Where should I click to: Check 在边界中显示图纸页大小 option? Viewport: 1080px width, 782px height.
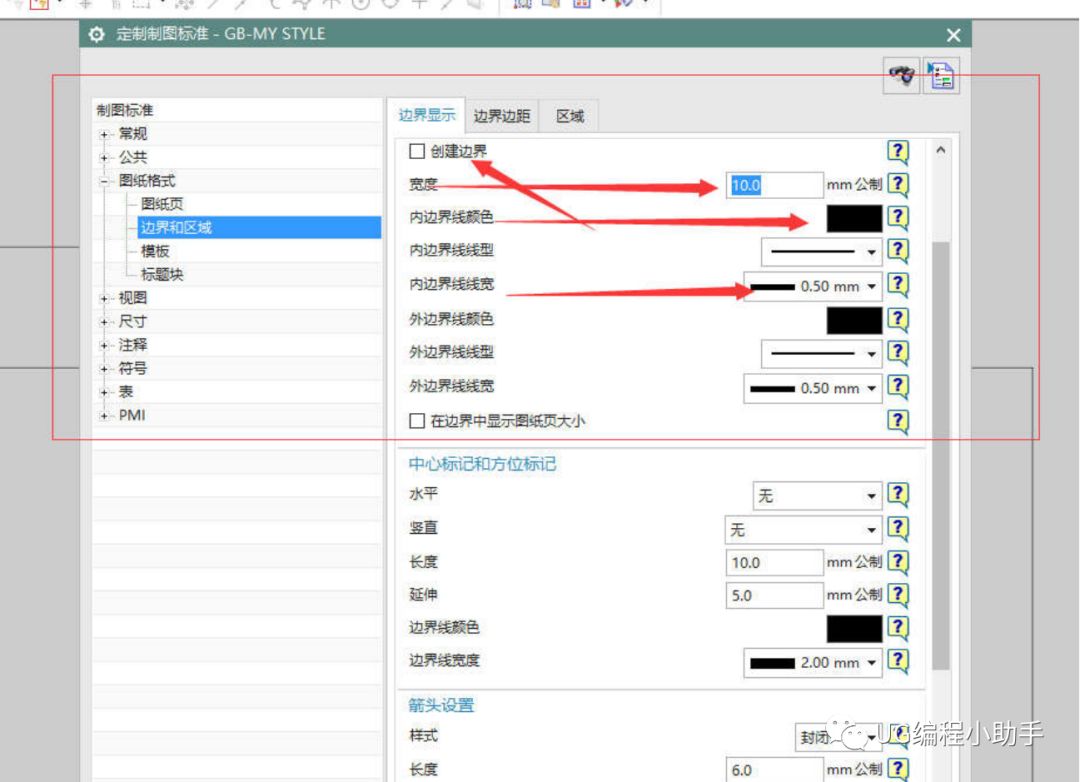click(416, 421)
